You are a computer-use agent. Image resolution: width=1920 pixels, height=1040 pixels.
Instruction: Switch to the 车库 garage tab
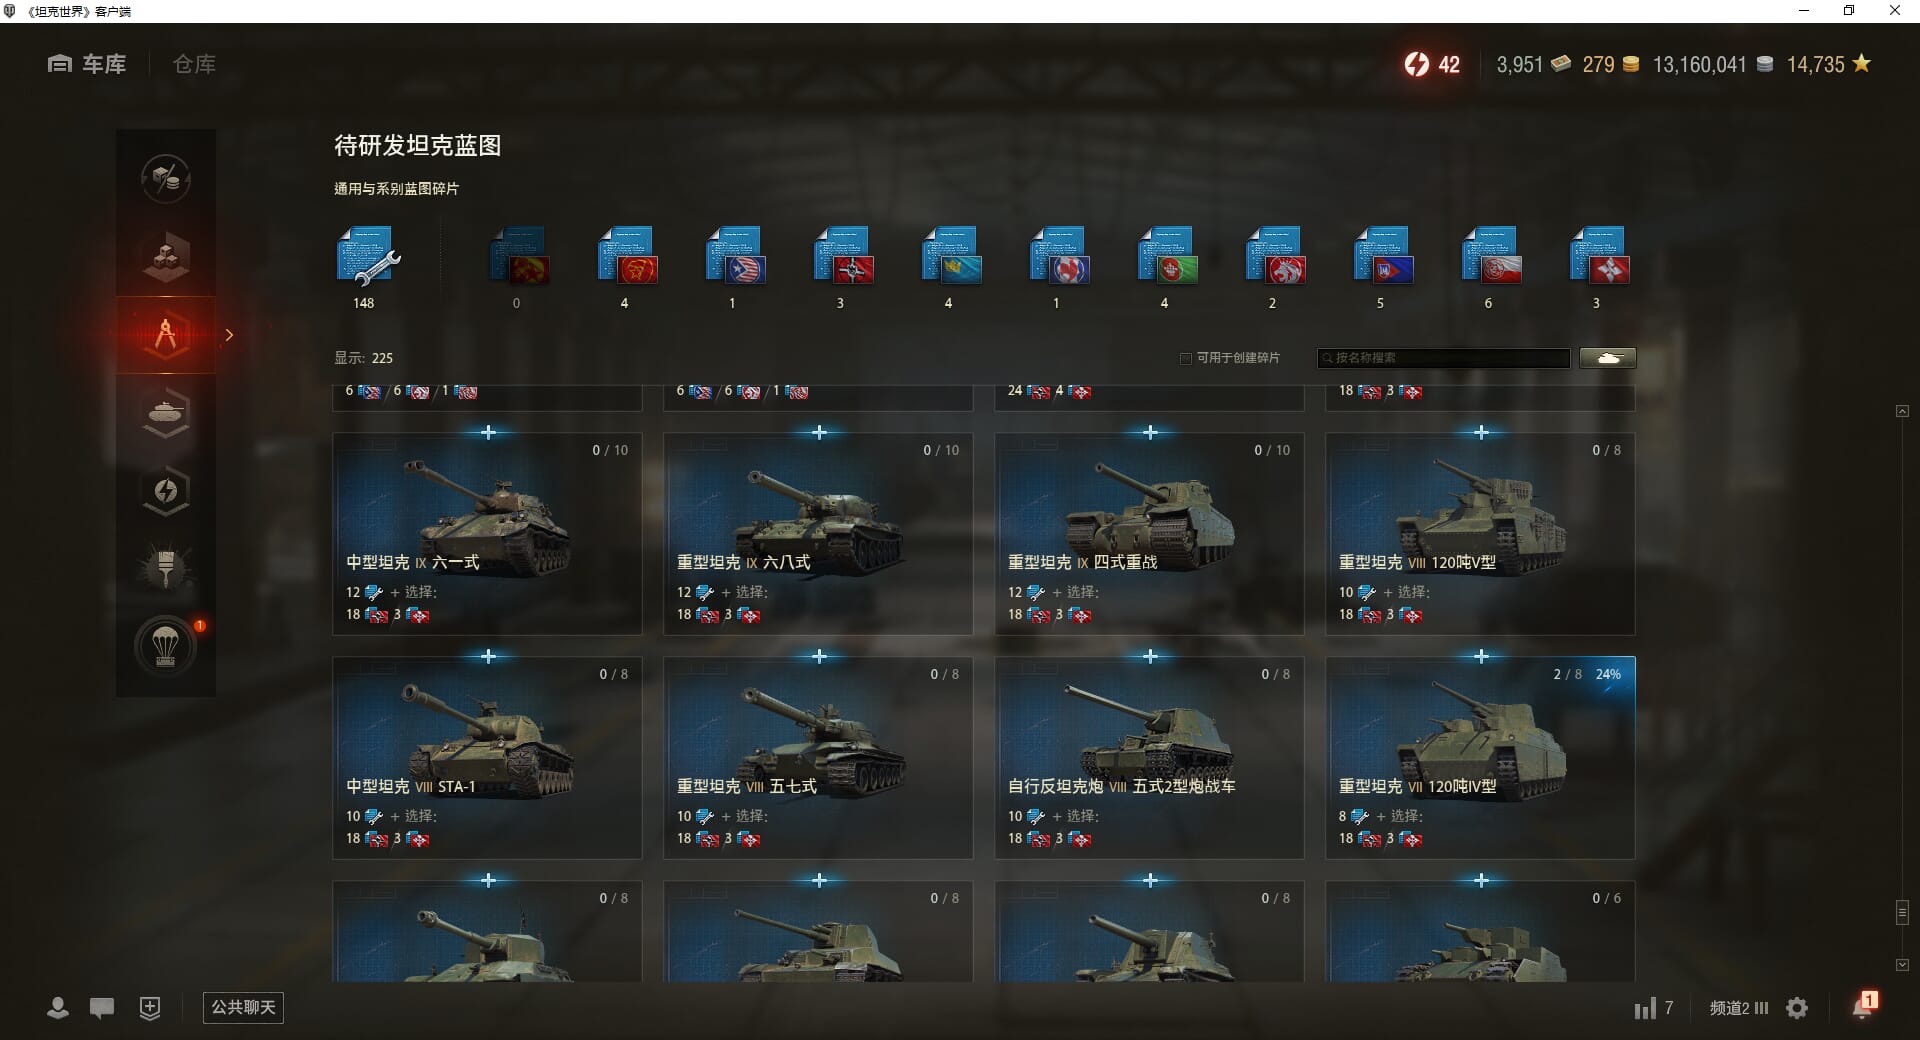[87, 64]
